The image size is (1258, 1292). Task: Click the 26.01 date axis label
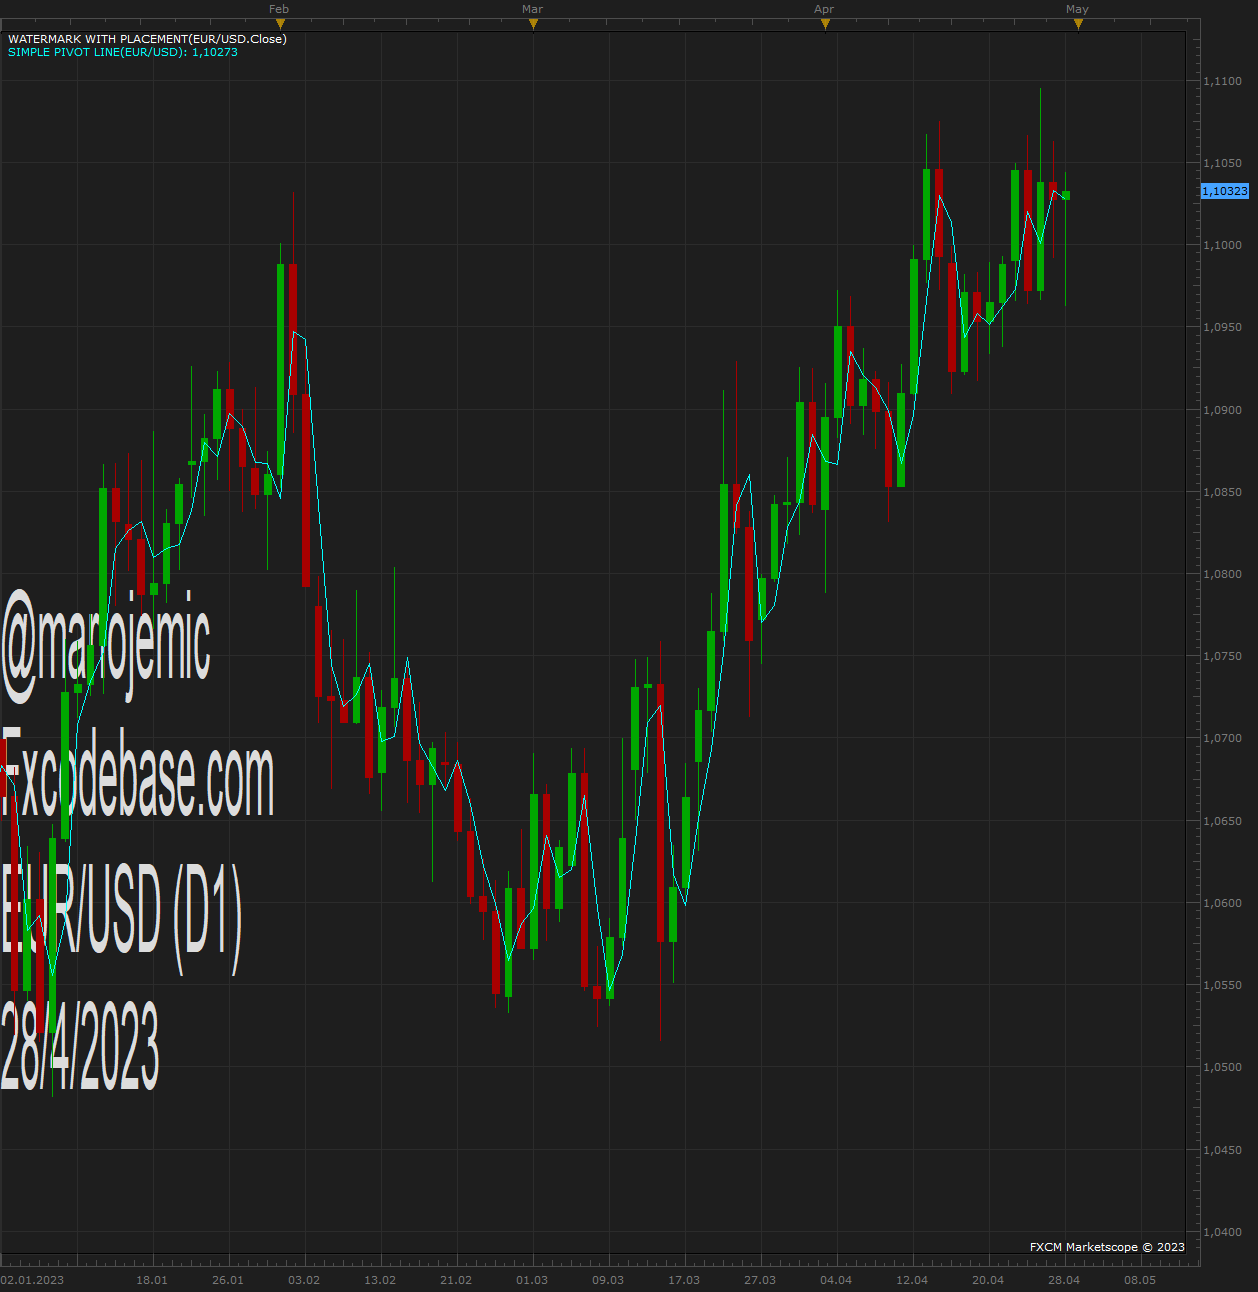click(x=228, y=1280)
